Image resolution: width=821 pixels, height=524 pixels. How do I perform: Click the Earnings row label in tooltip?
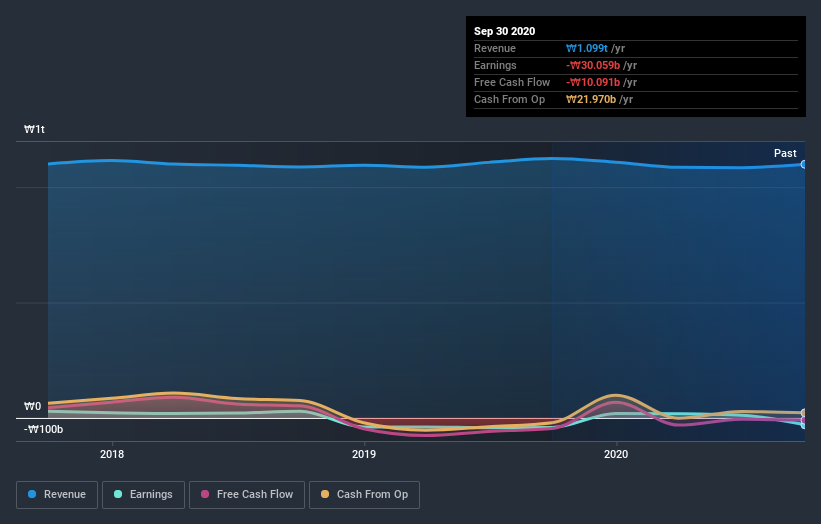coord(495,65)
